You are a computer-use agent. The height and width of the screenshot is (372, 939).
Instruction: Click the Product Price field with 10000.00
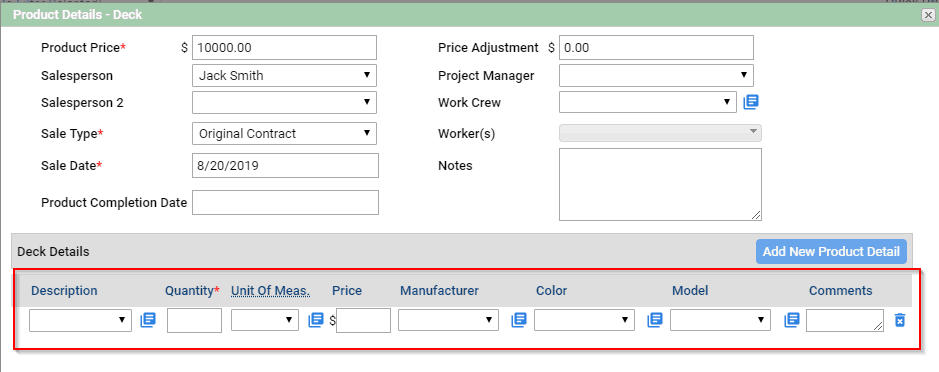click(x=284, y=48)
